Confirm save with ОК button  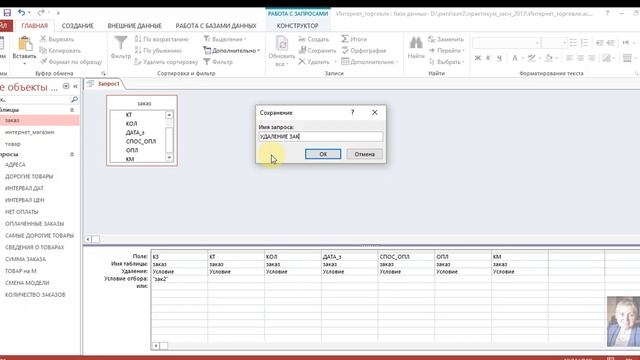323,154
